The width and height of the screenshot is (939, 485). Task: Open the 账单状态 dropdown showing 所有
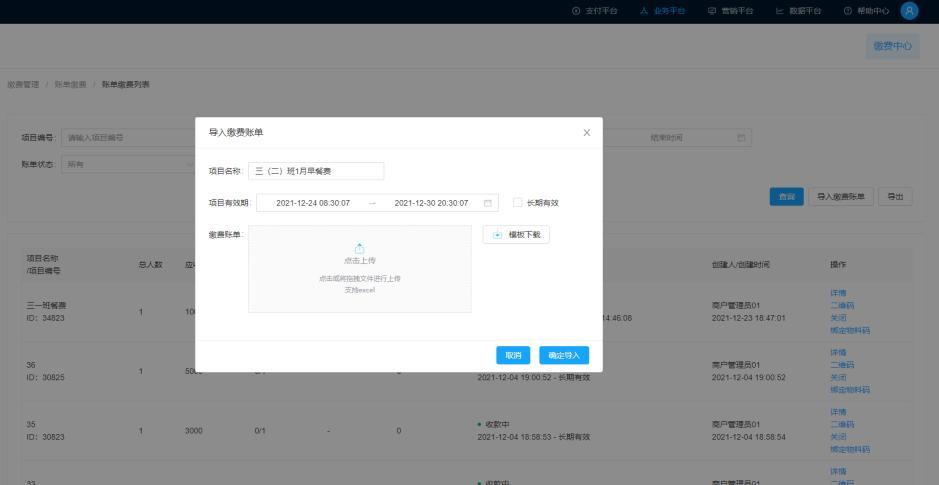click(x=128, y=164)
